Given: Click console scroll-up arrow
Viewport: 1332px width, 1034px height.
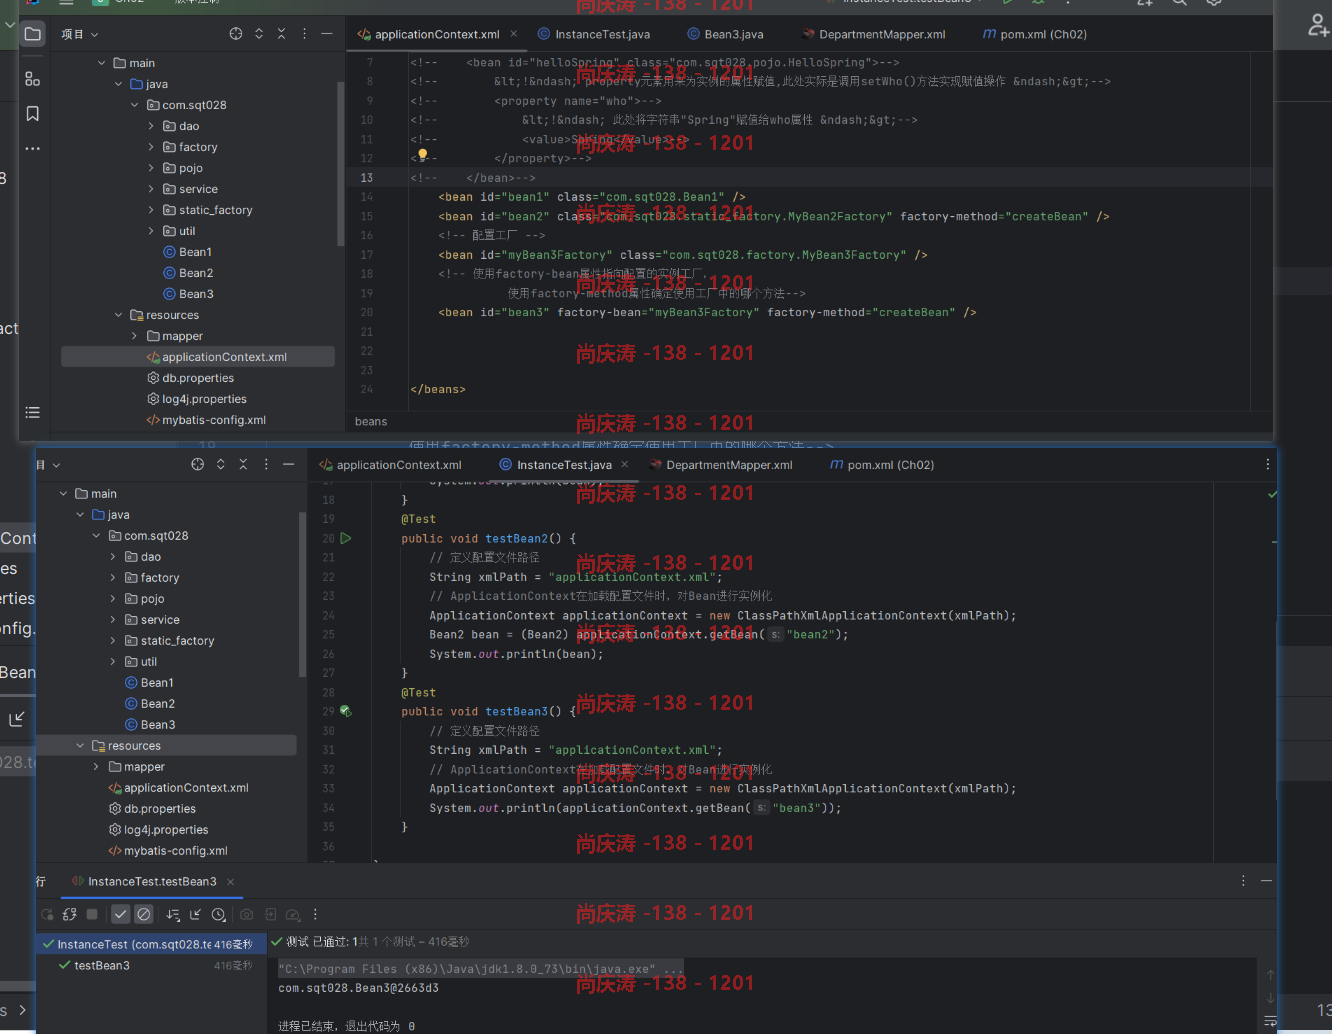Looking at the screenshot, I should (1270, 975).
